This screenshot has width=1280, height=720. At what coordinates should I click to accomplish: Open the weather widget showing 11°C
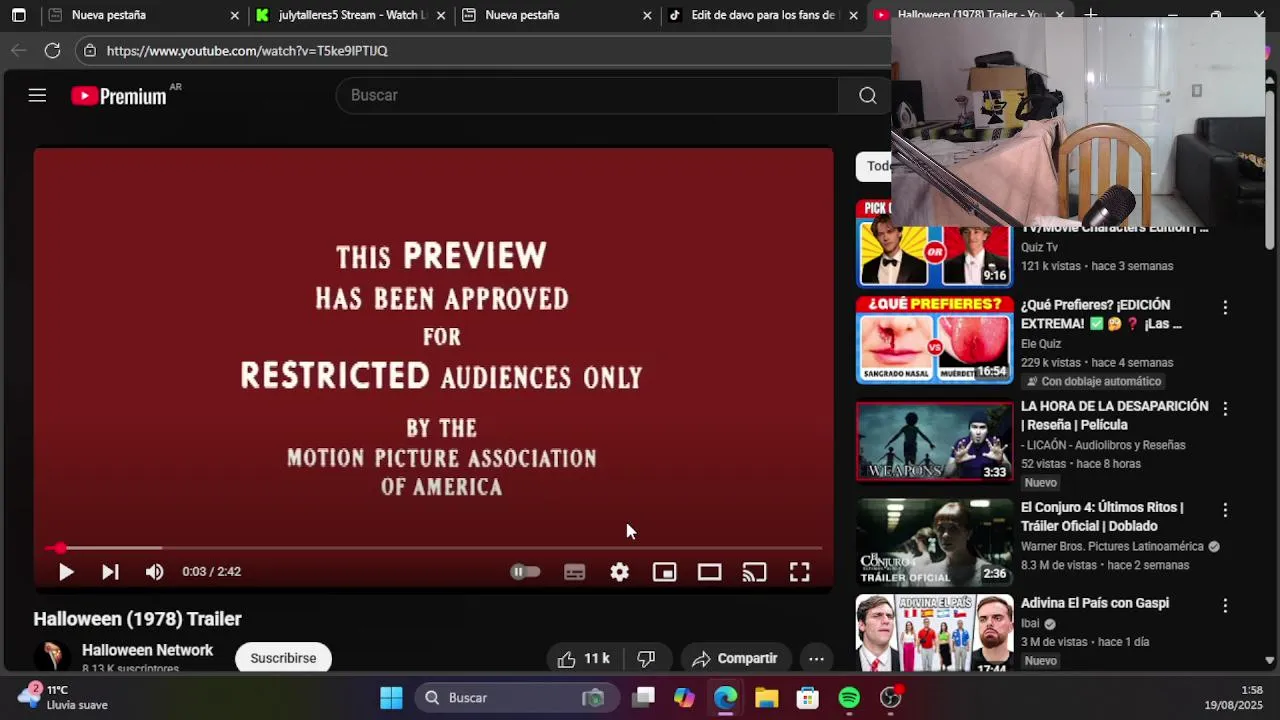[x=64, y=697]
